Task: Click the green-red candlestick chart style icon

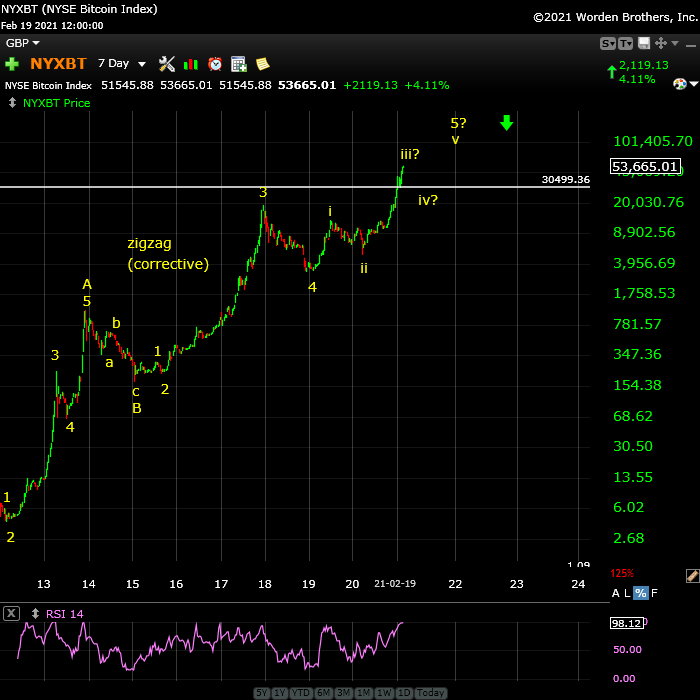Action: pyautogui.click(x=191, y=64)
